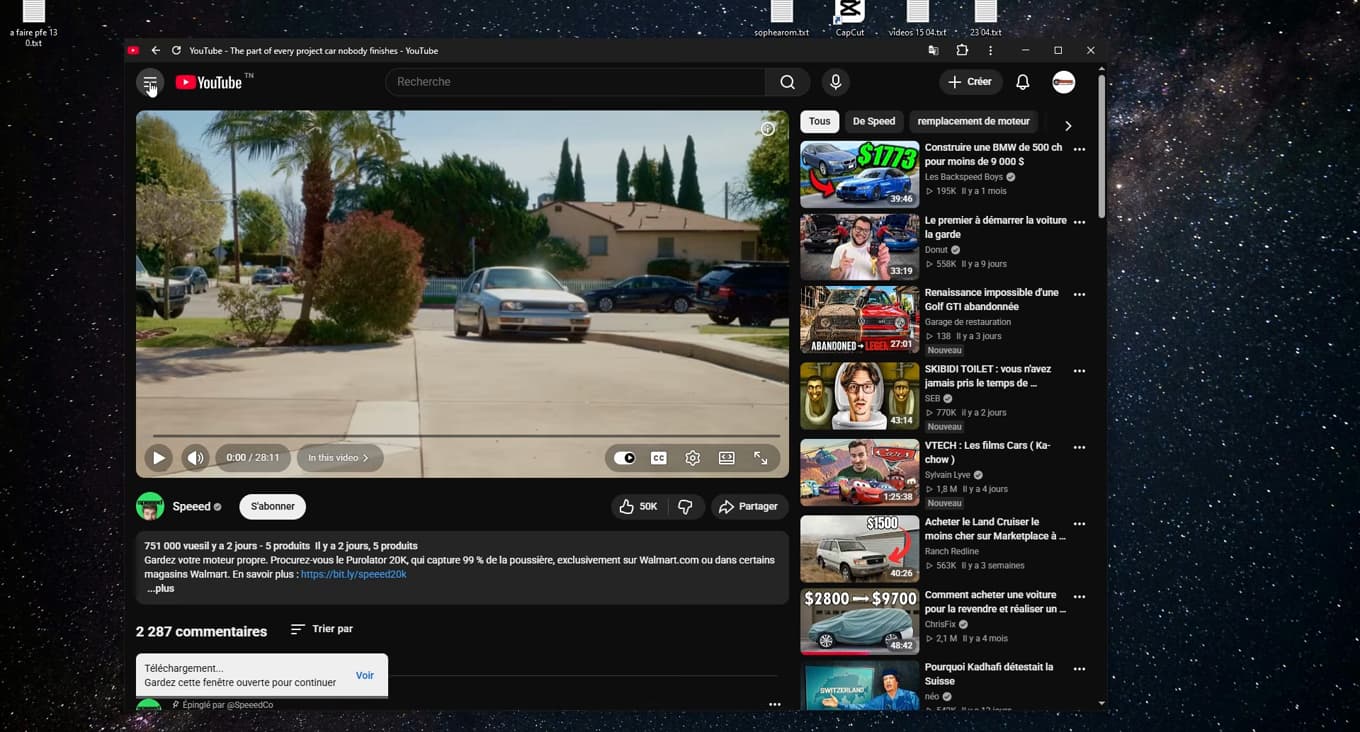1360x732 pixels.
Task: Open options for VTECH Cars video
Action: 1080,447
